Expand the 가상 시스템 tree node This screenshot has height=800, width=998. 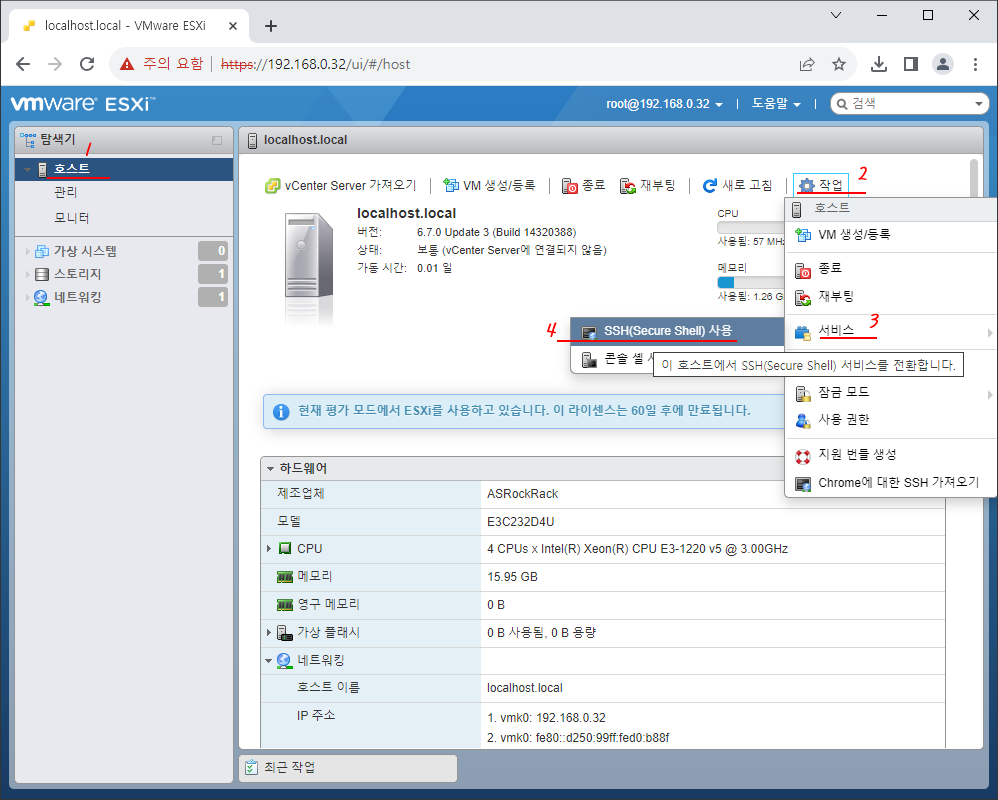pos(27,251)
